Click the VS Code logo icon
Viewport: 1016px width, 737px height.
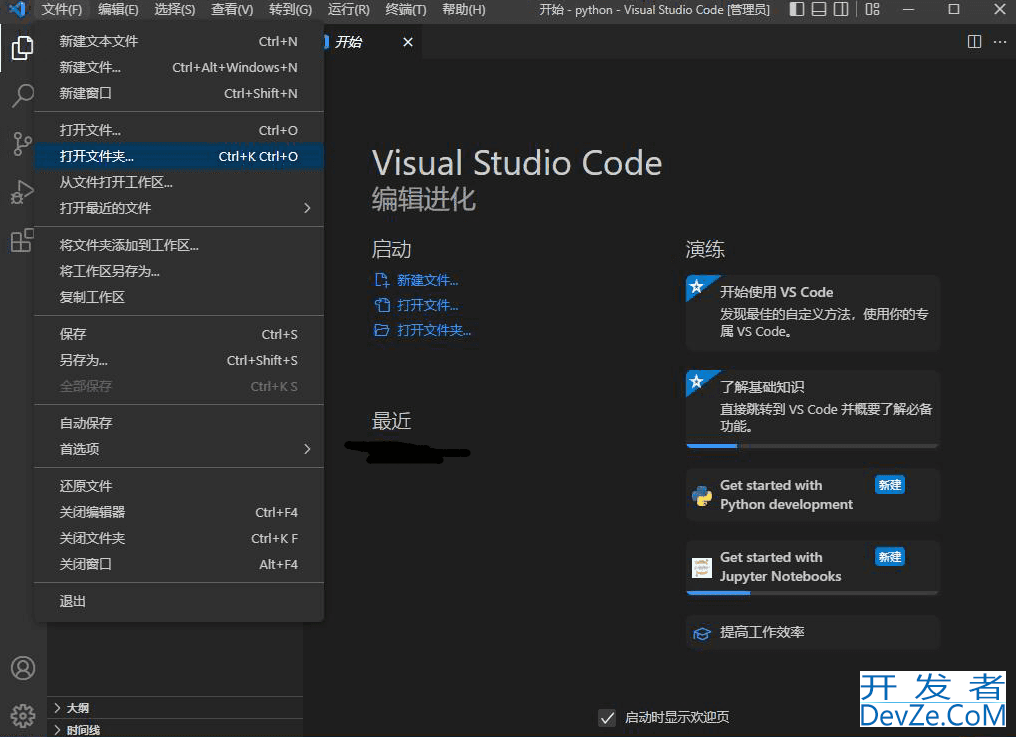[x=17, y=9]
